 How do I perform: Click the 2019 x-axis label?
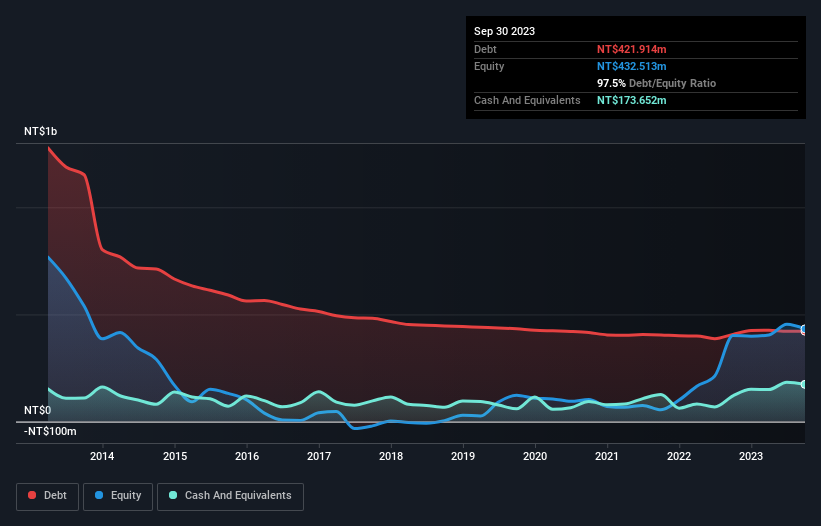pyautogui.click(x=463, y=456)
